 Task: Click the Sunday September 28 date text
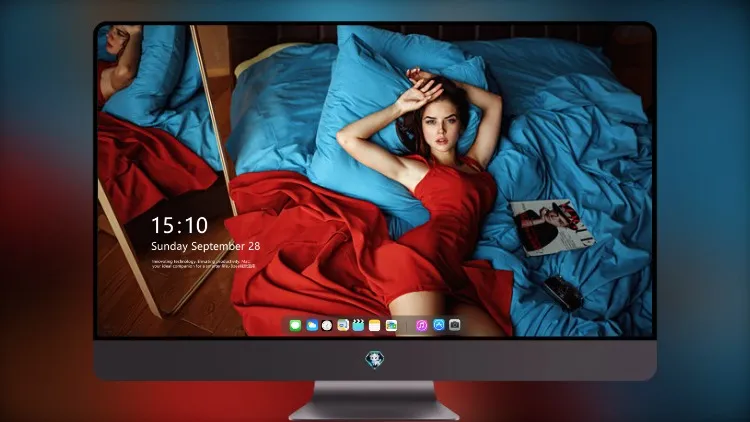click(206, 246)
